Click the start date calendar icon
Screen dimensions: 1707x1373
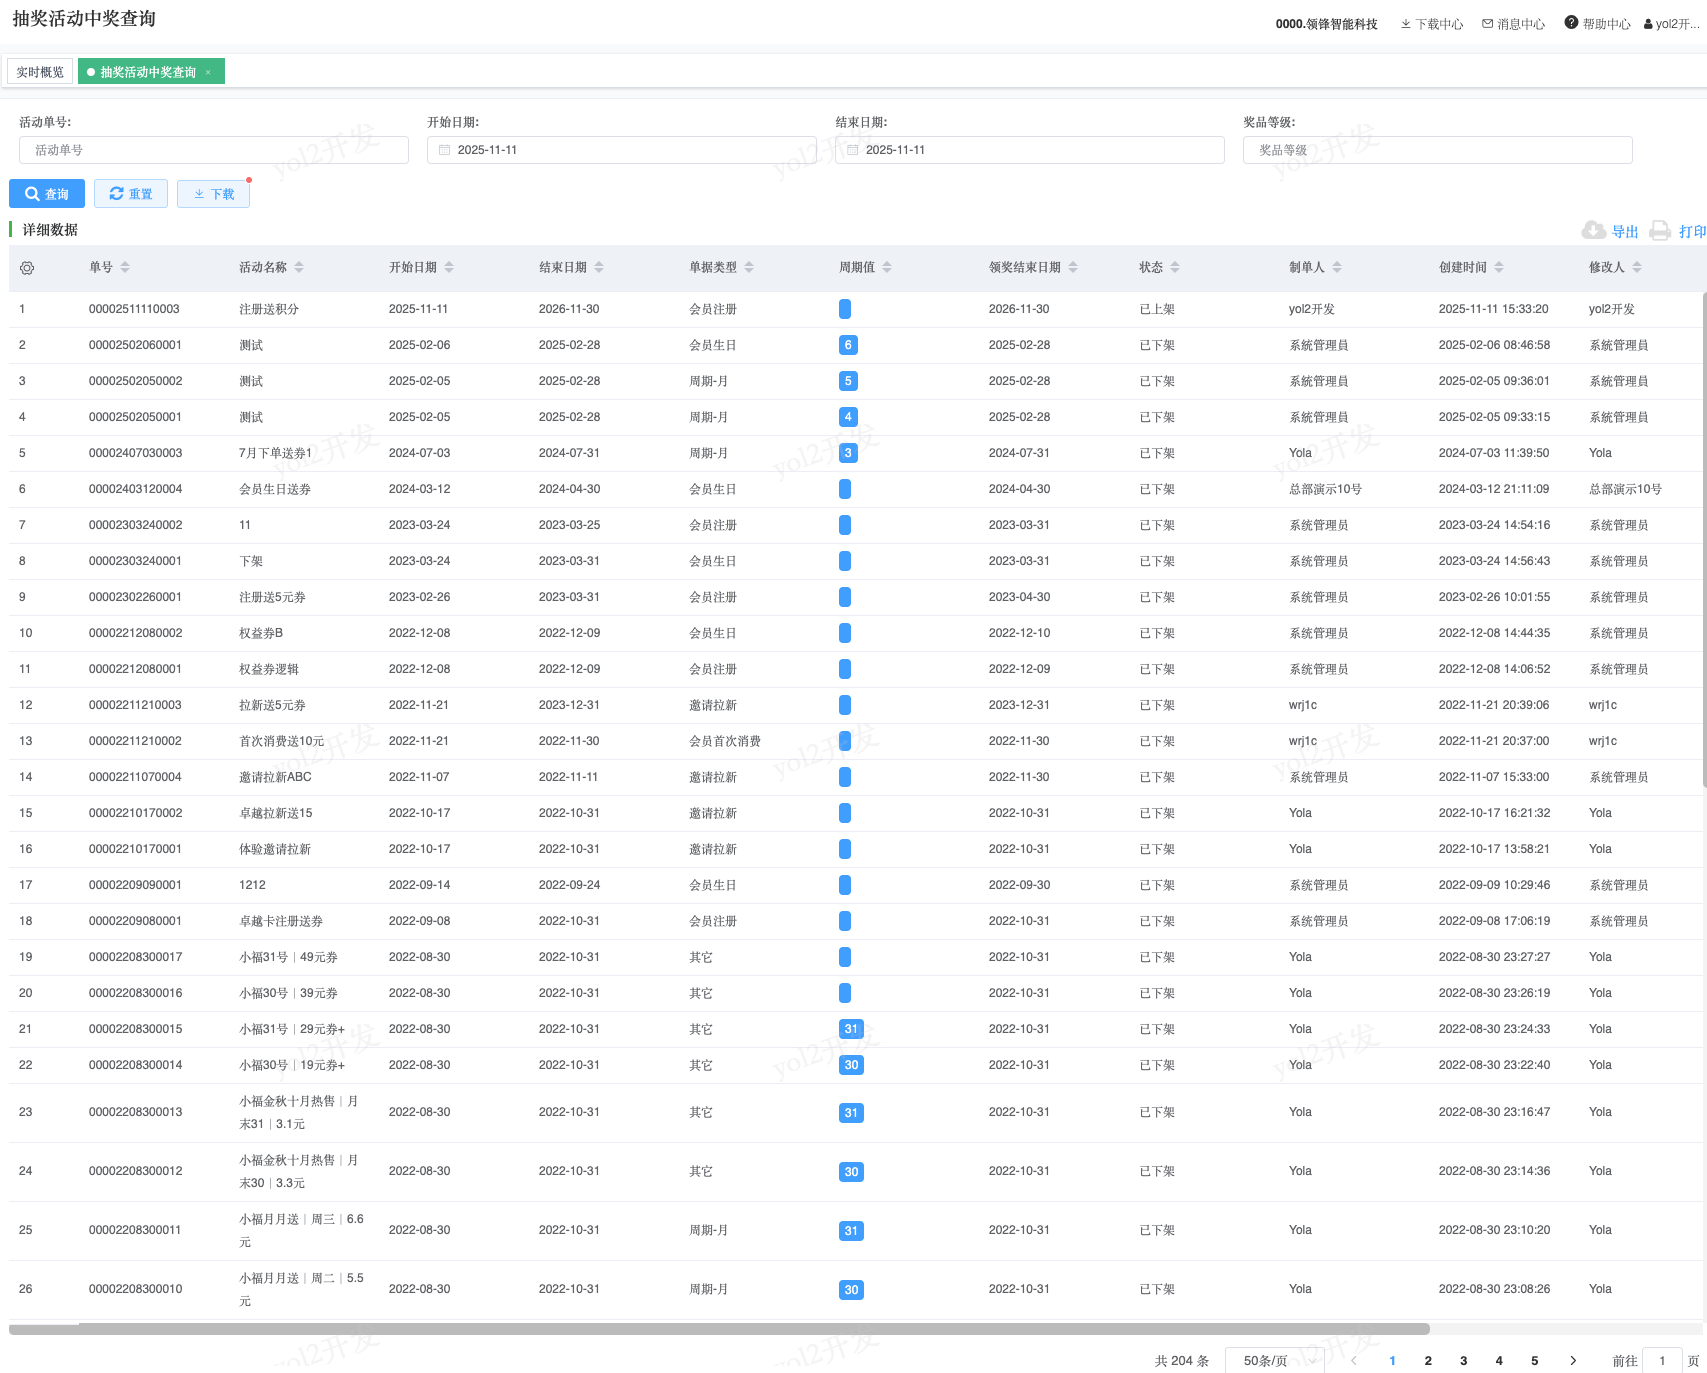click(x=445, y=150)
